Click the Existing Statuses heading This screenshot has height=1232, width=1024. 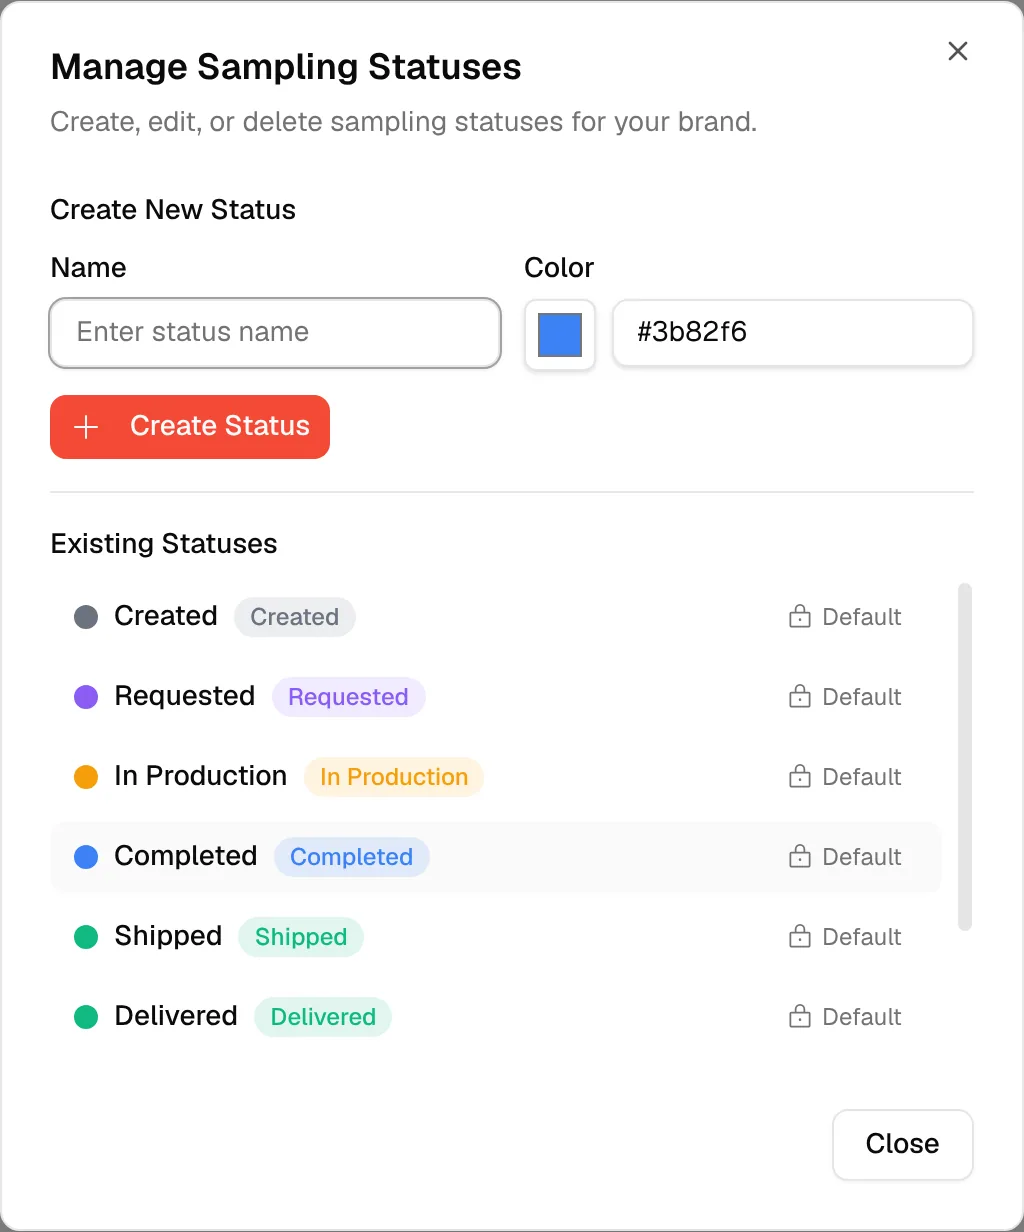(164, 544)
